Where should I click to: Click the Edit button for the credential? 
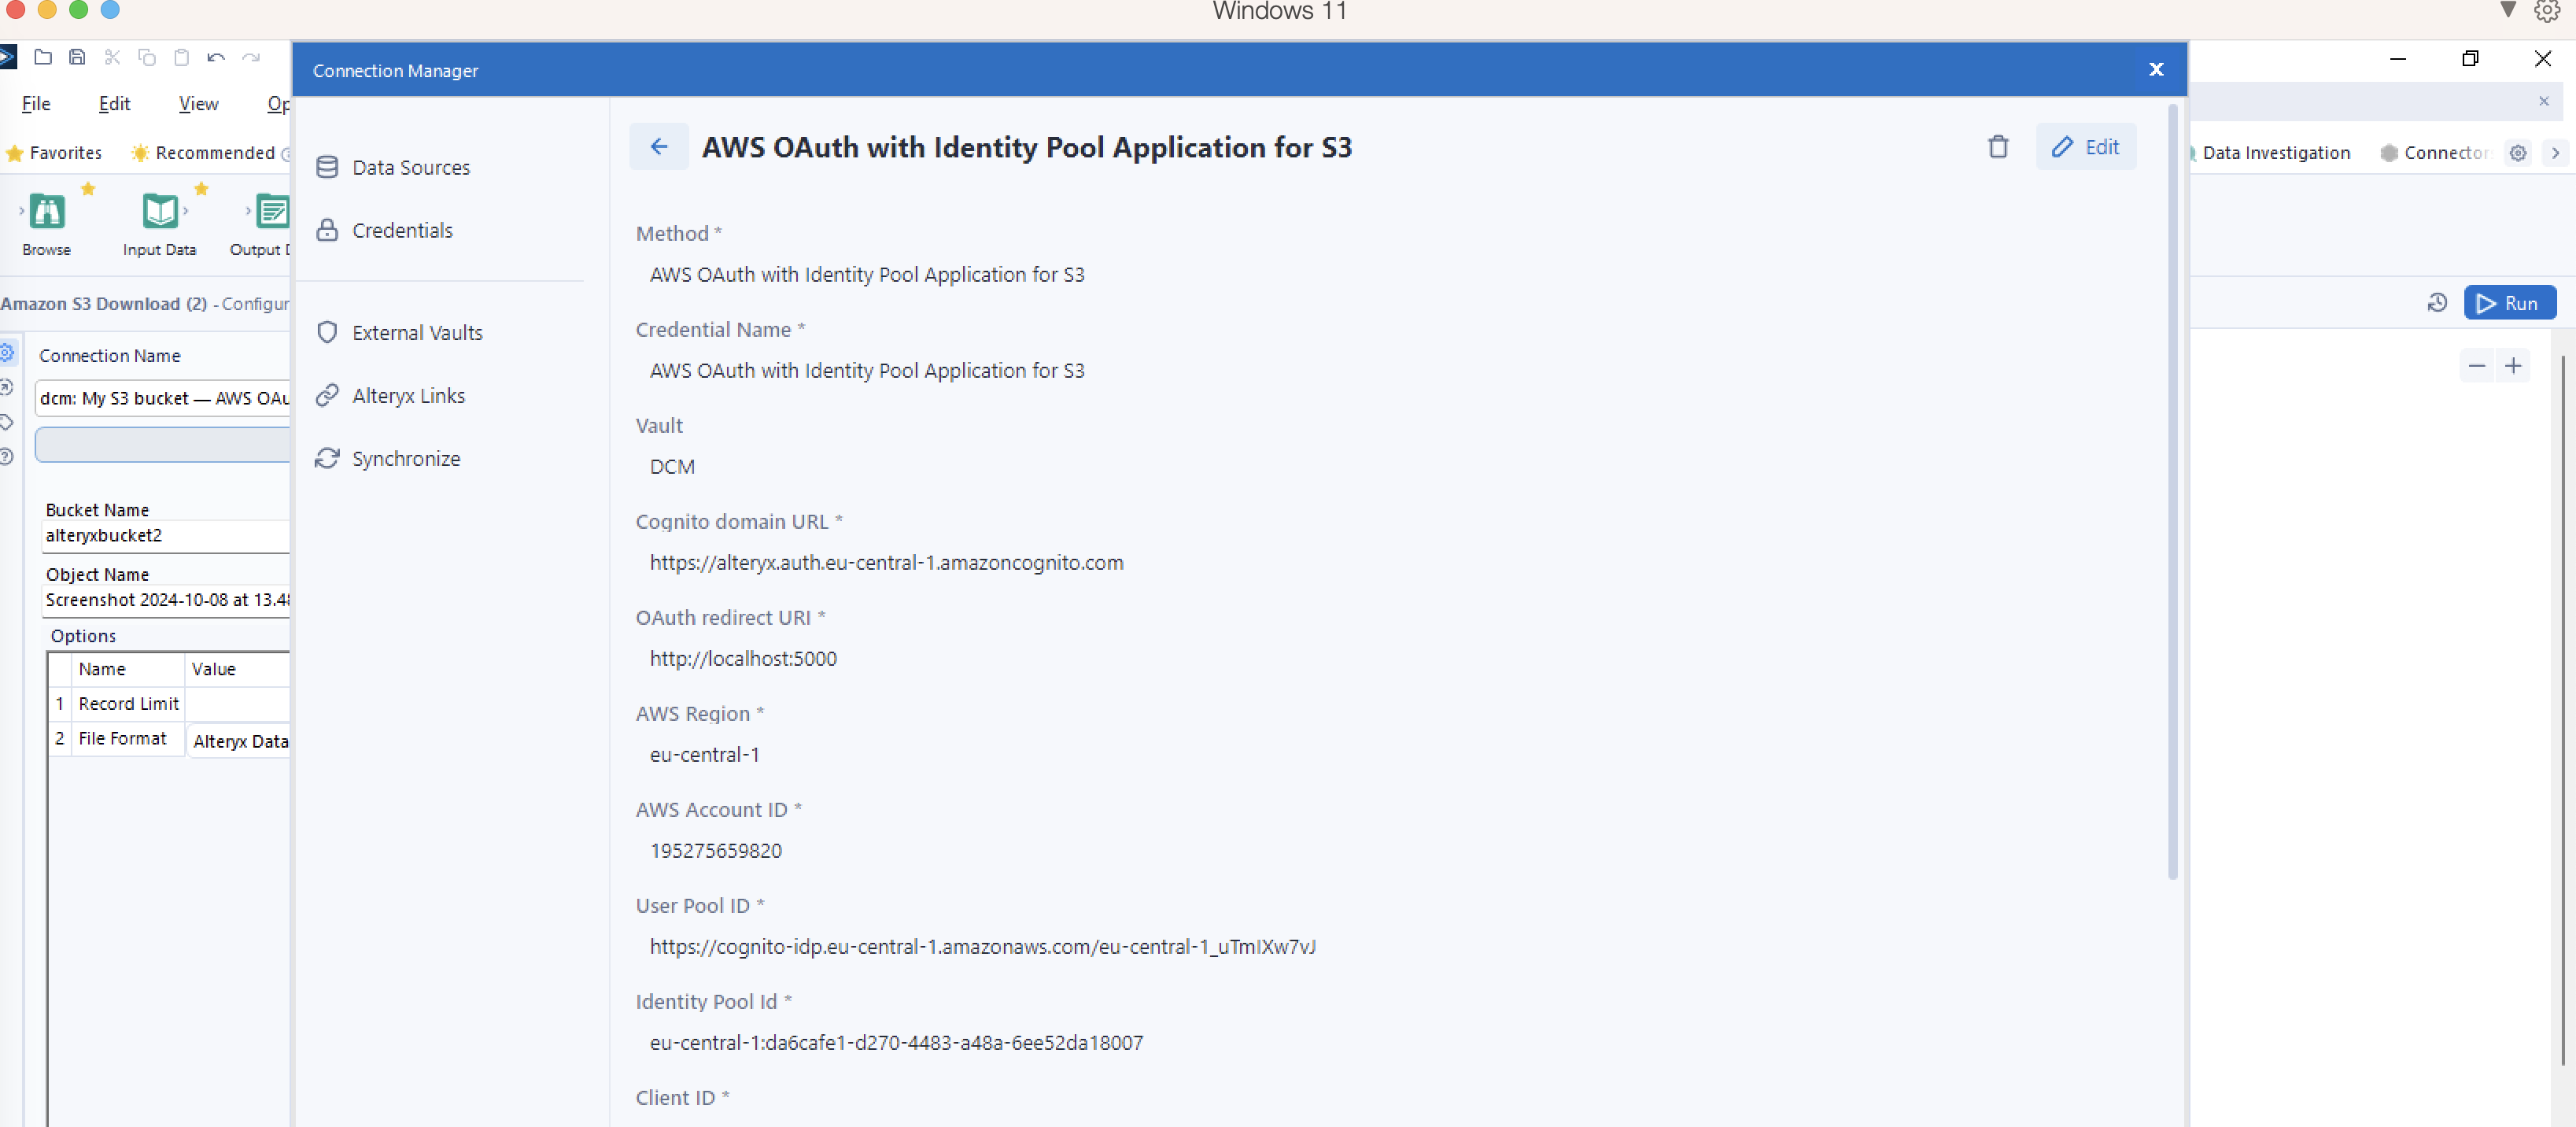2086,146
